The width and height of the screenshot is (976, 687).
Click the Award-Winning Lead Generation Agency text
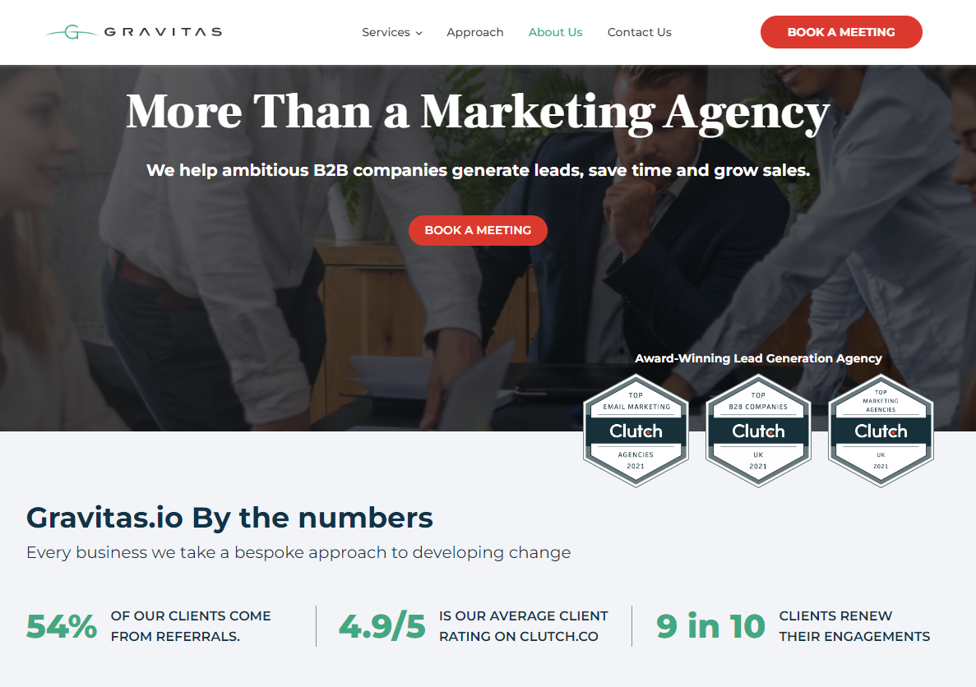click(x=758, y=358)
